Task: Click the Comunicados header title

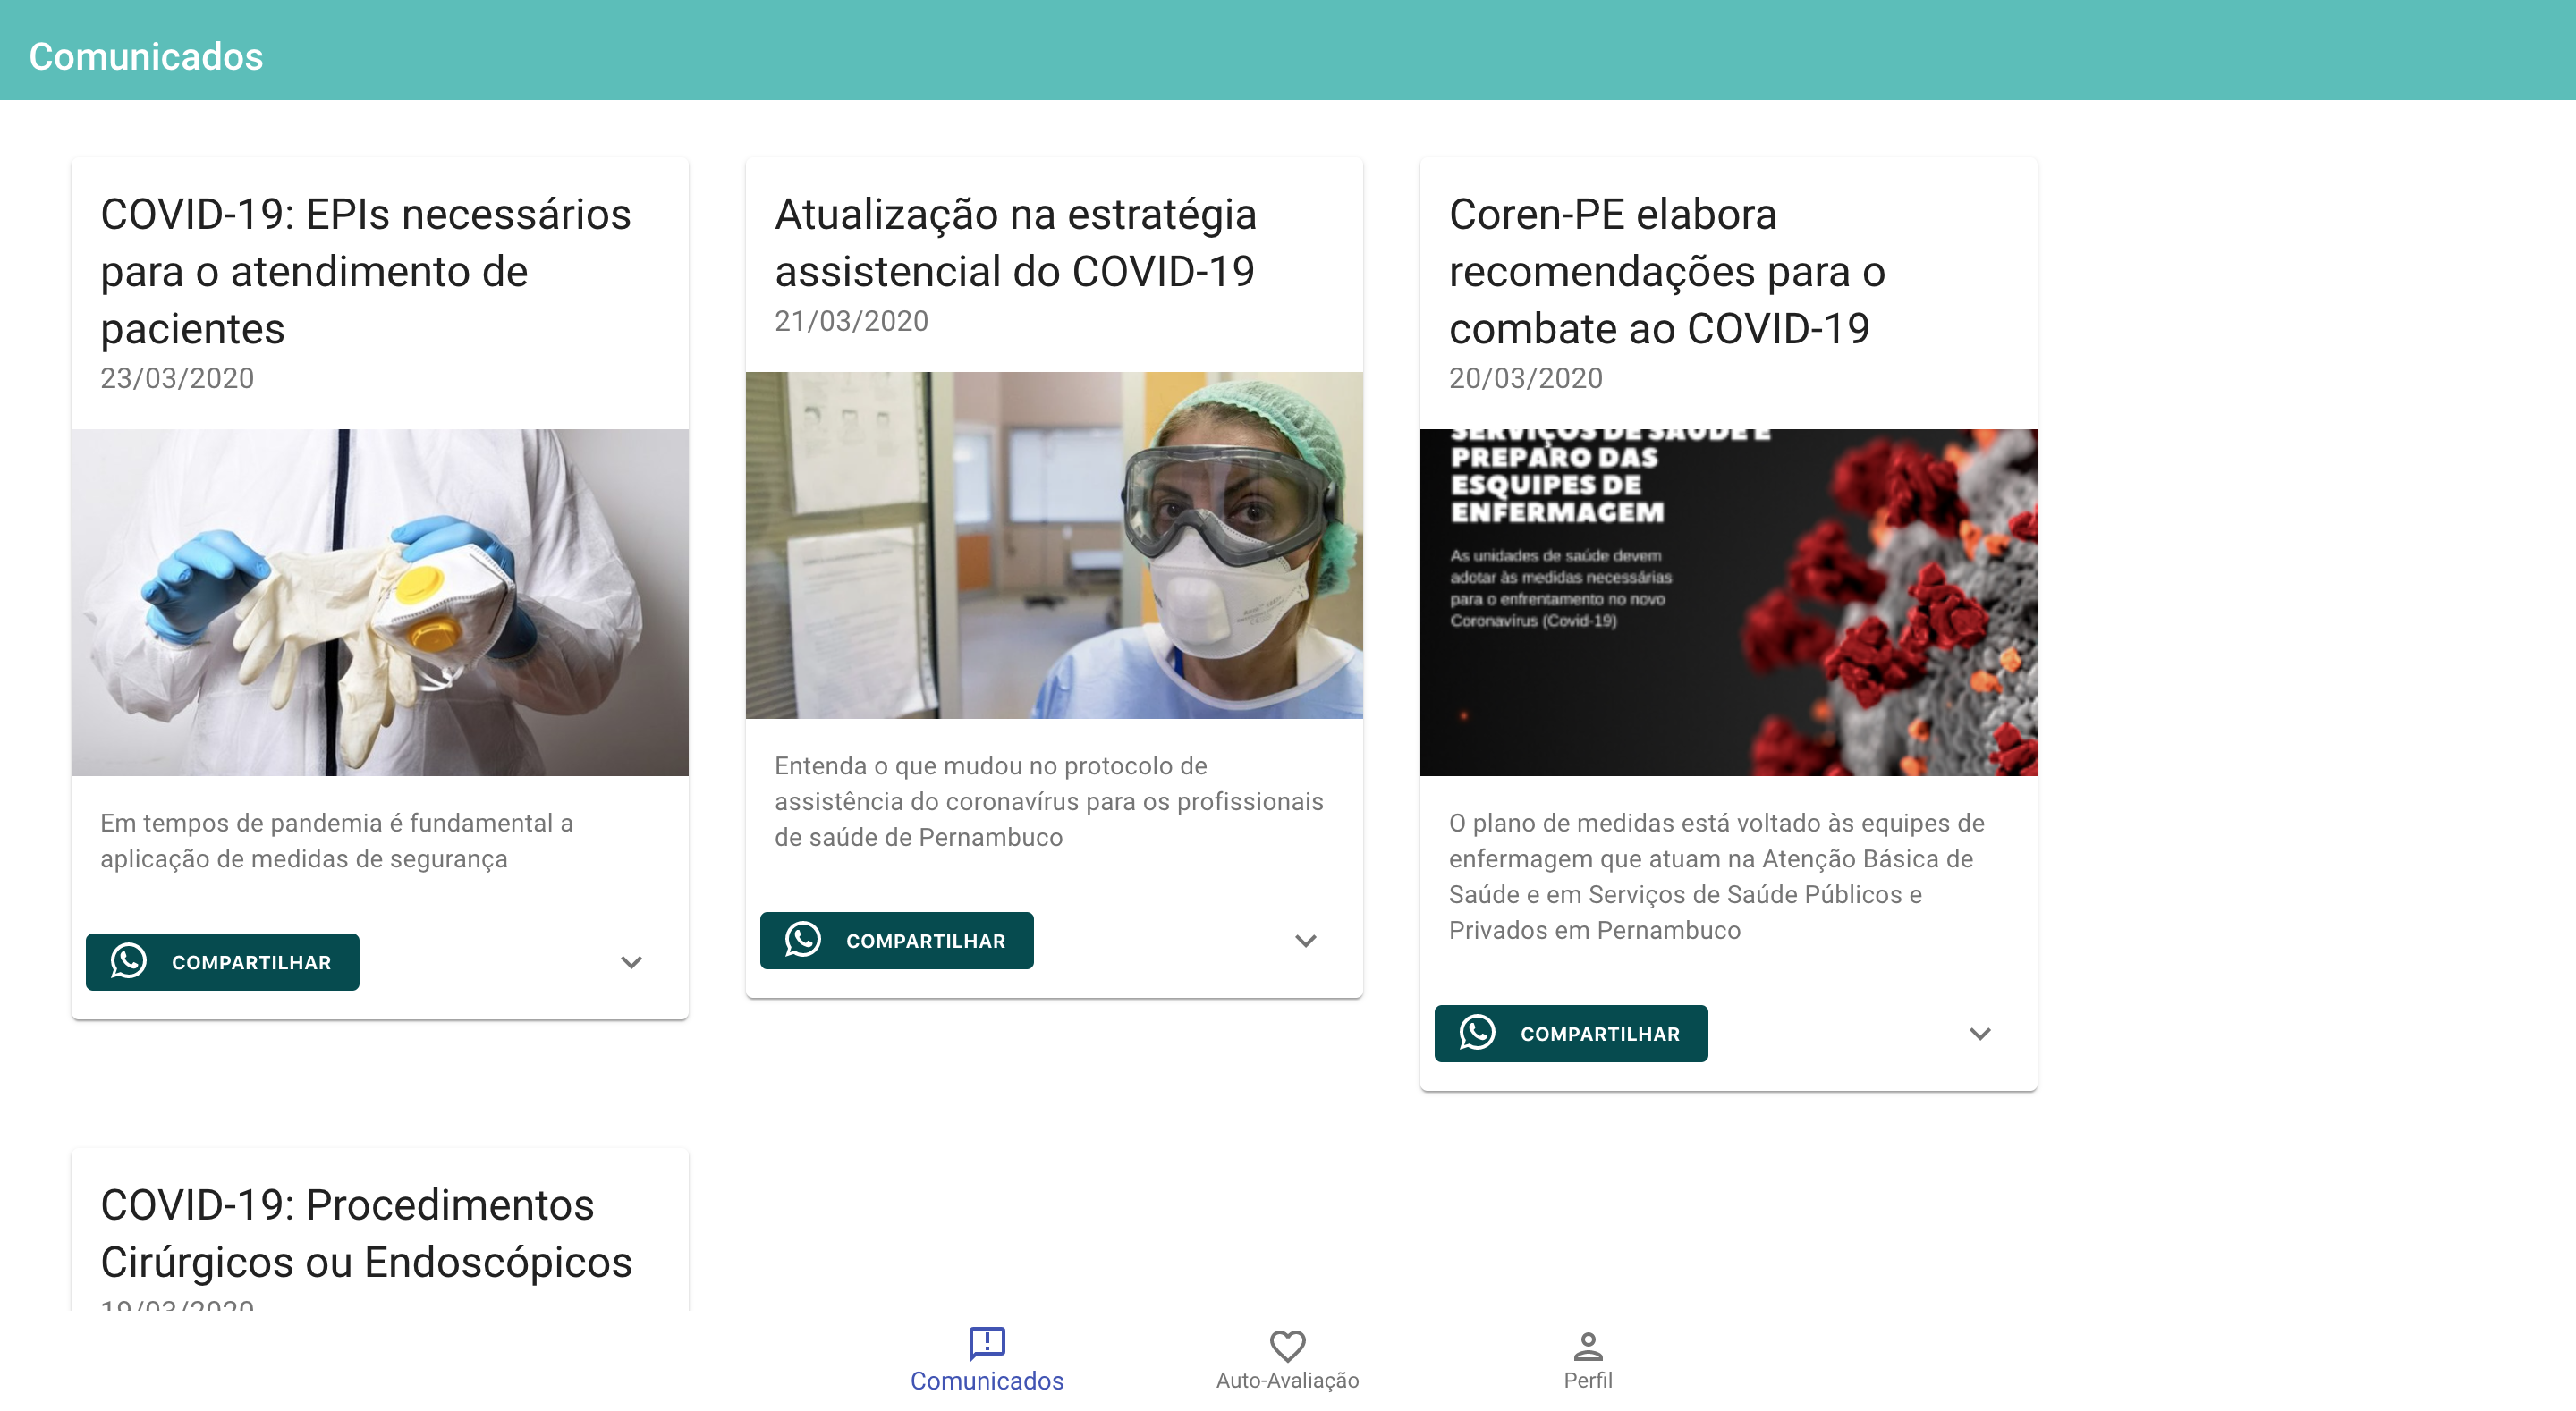Action: (x=146, y=56)
